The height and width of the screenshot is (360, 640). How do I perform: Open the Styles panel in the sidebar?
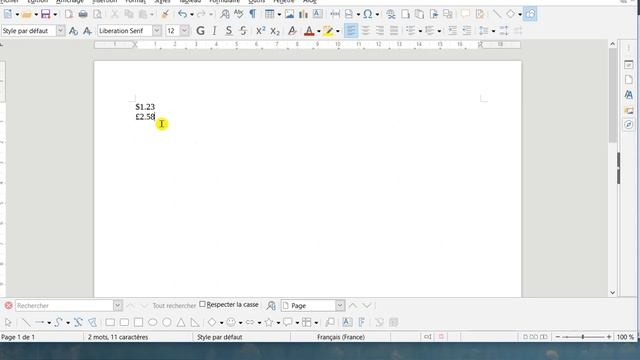pyautogui.click(x=629, y=95)
